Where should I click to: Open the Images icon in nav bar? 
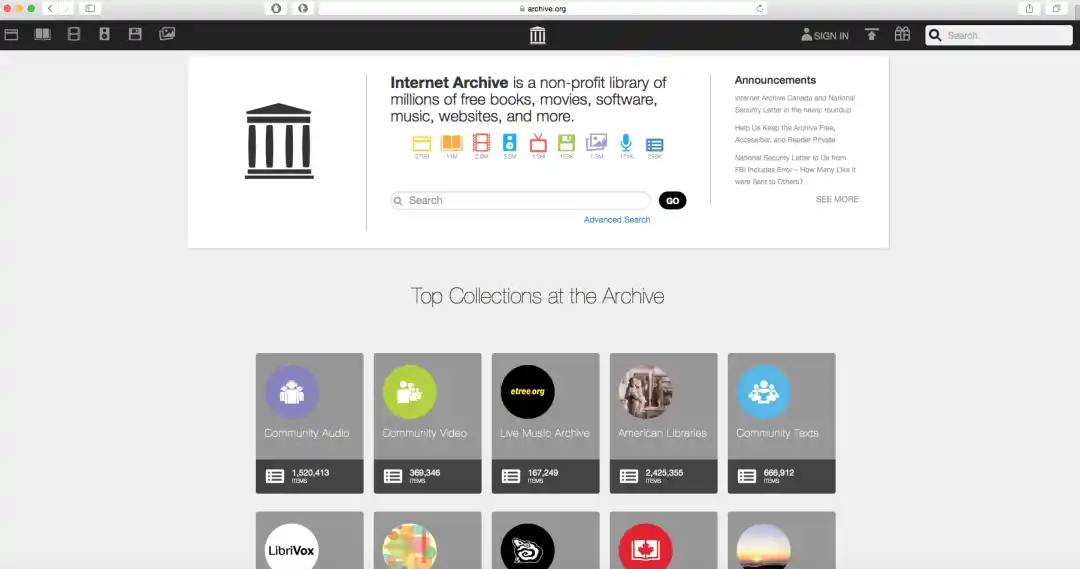pos(167,34)
